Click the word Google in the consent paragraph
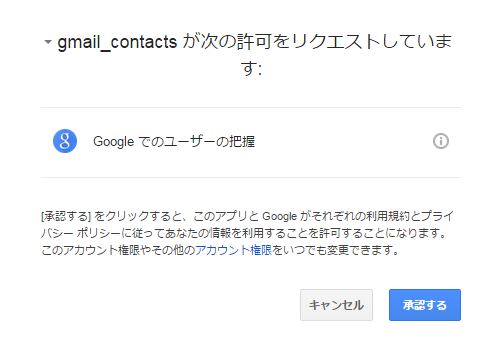Viewport: 502px width, 363px height. [279, 217]
